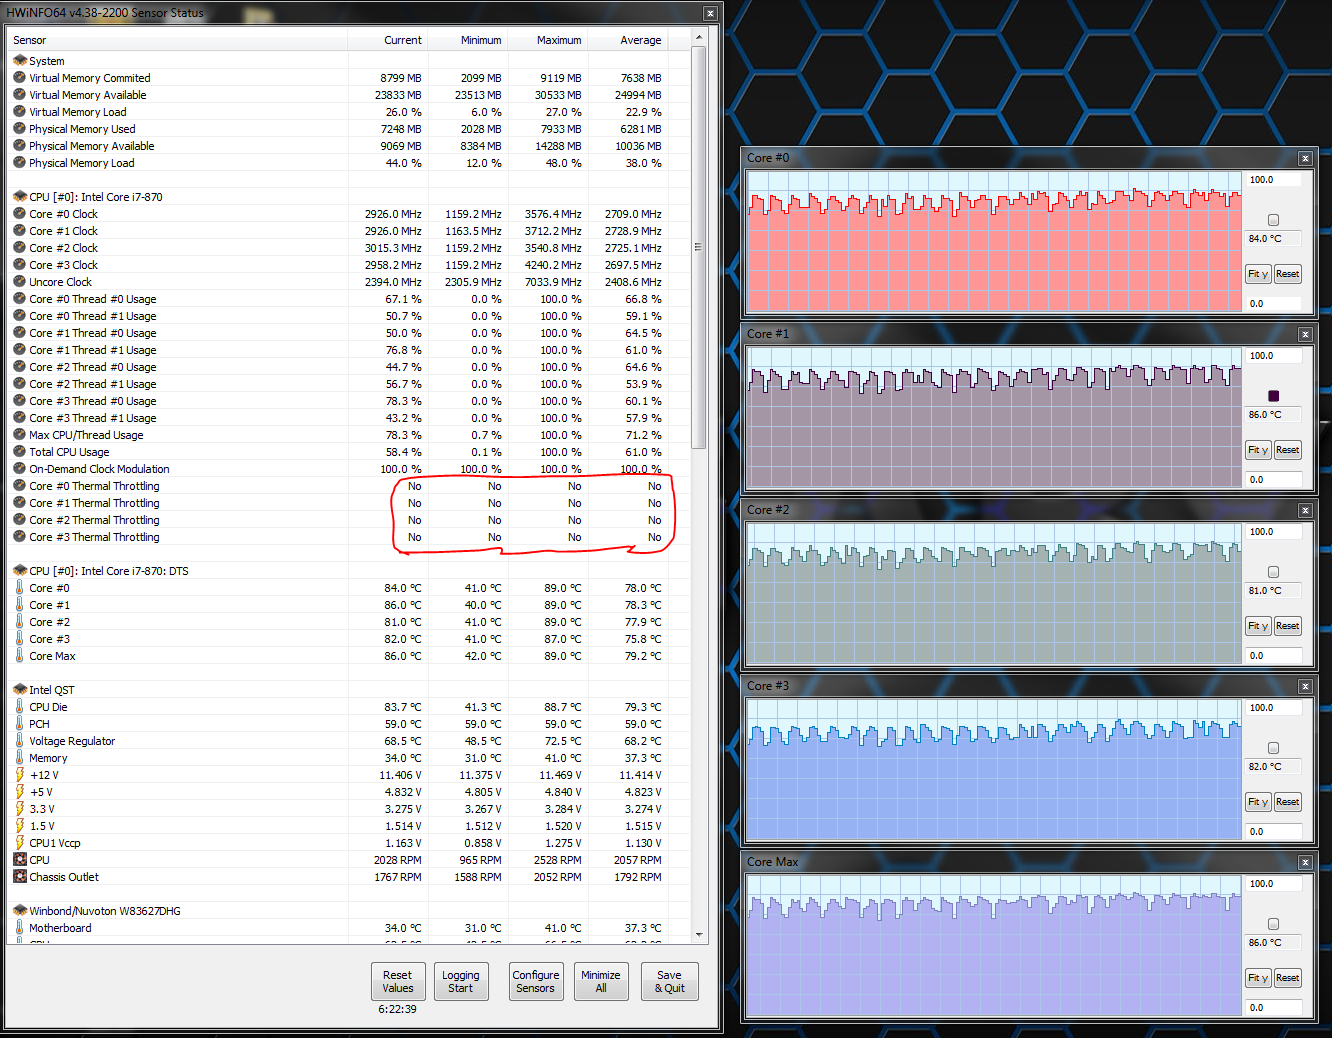Click clock icon for Core #0 Clock
Viewport: 1332px width, 1038px height.
pos(19,214)
